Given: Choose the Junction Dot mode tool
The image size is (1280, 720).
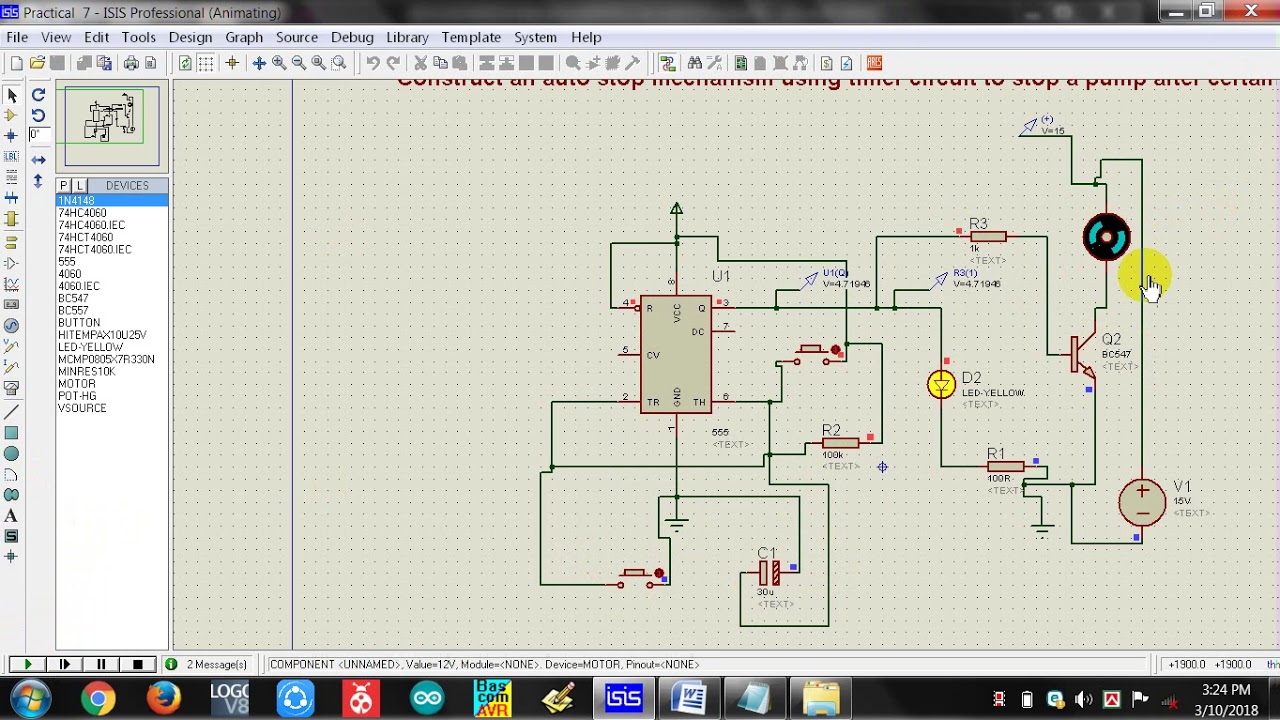Looking at the screenshot, I should click(x=12, y=135).
